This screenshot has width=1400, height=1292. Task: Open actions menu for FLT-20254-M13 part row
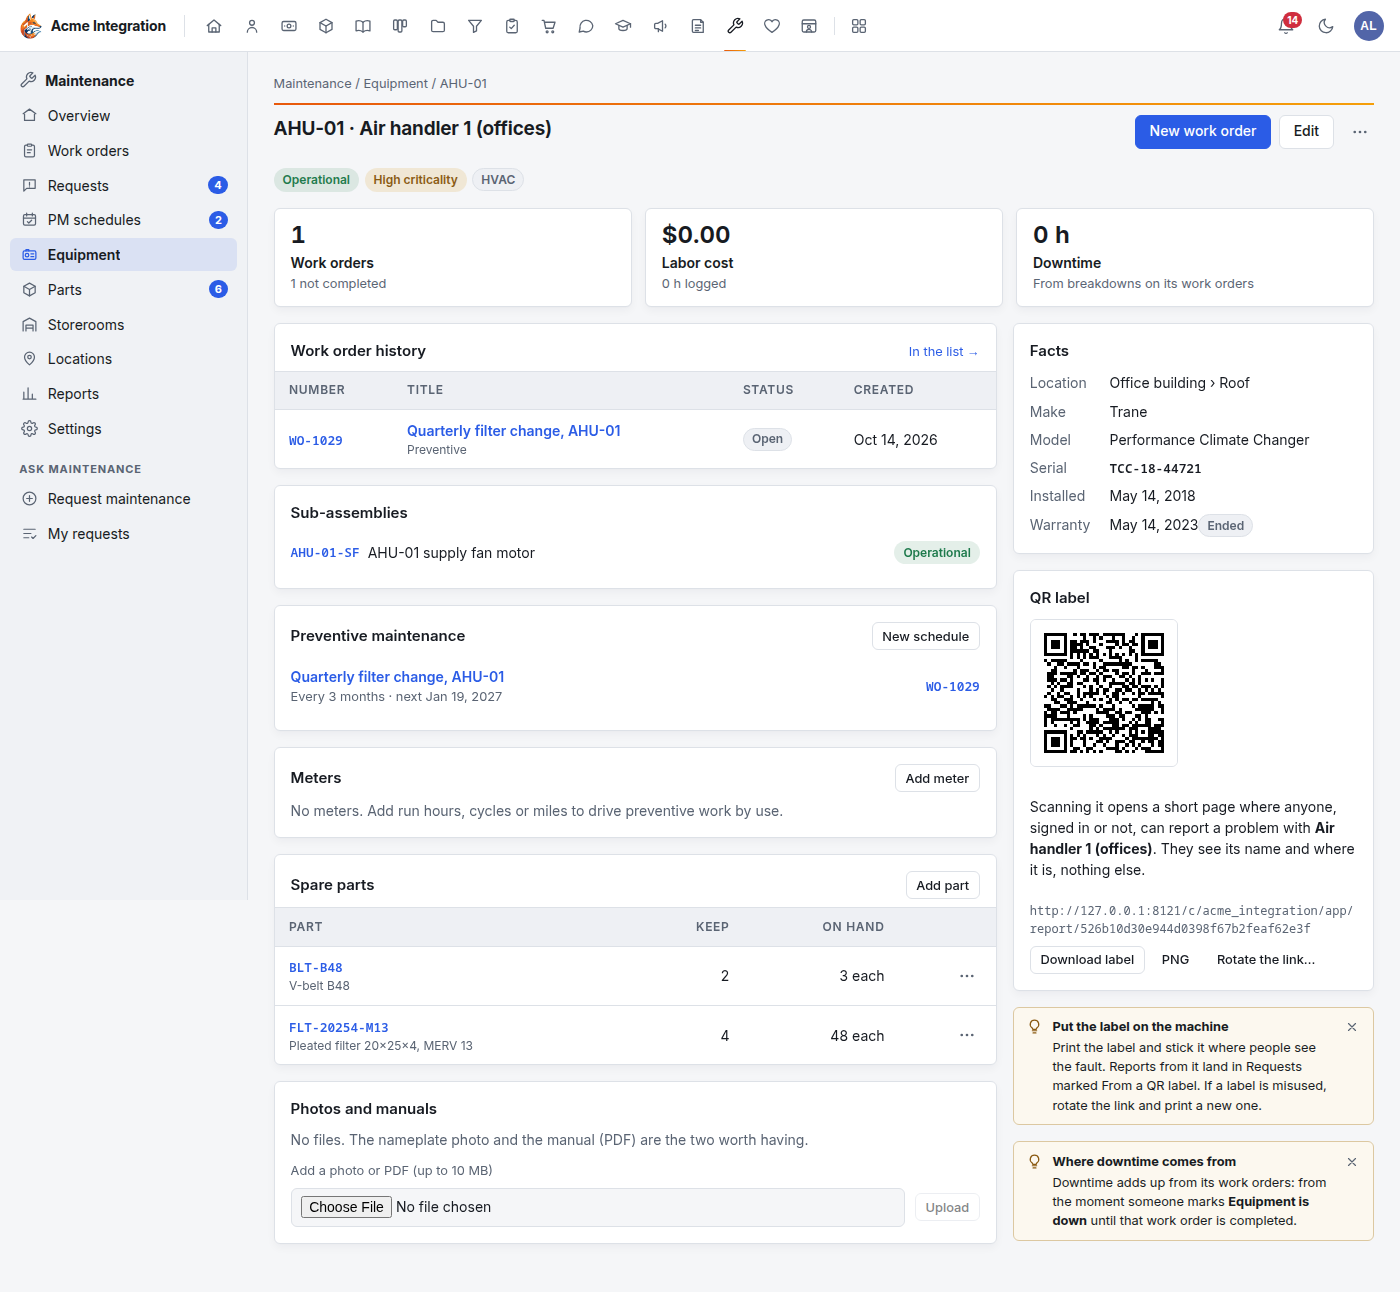click(x=967, y=1035)
